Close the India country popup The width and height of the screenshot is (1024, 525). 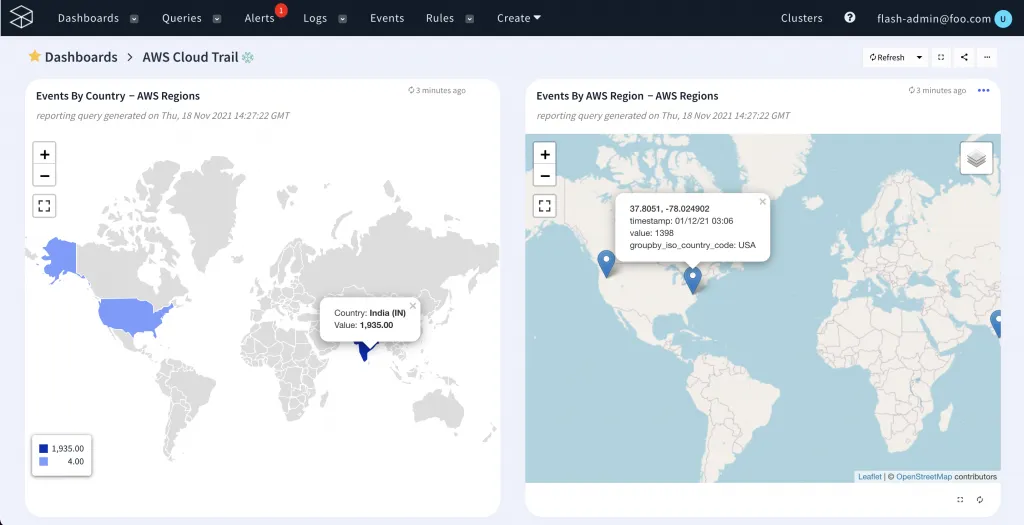click(413, 305)
